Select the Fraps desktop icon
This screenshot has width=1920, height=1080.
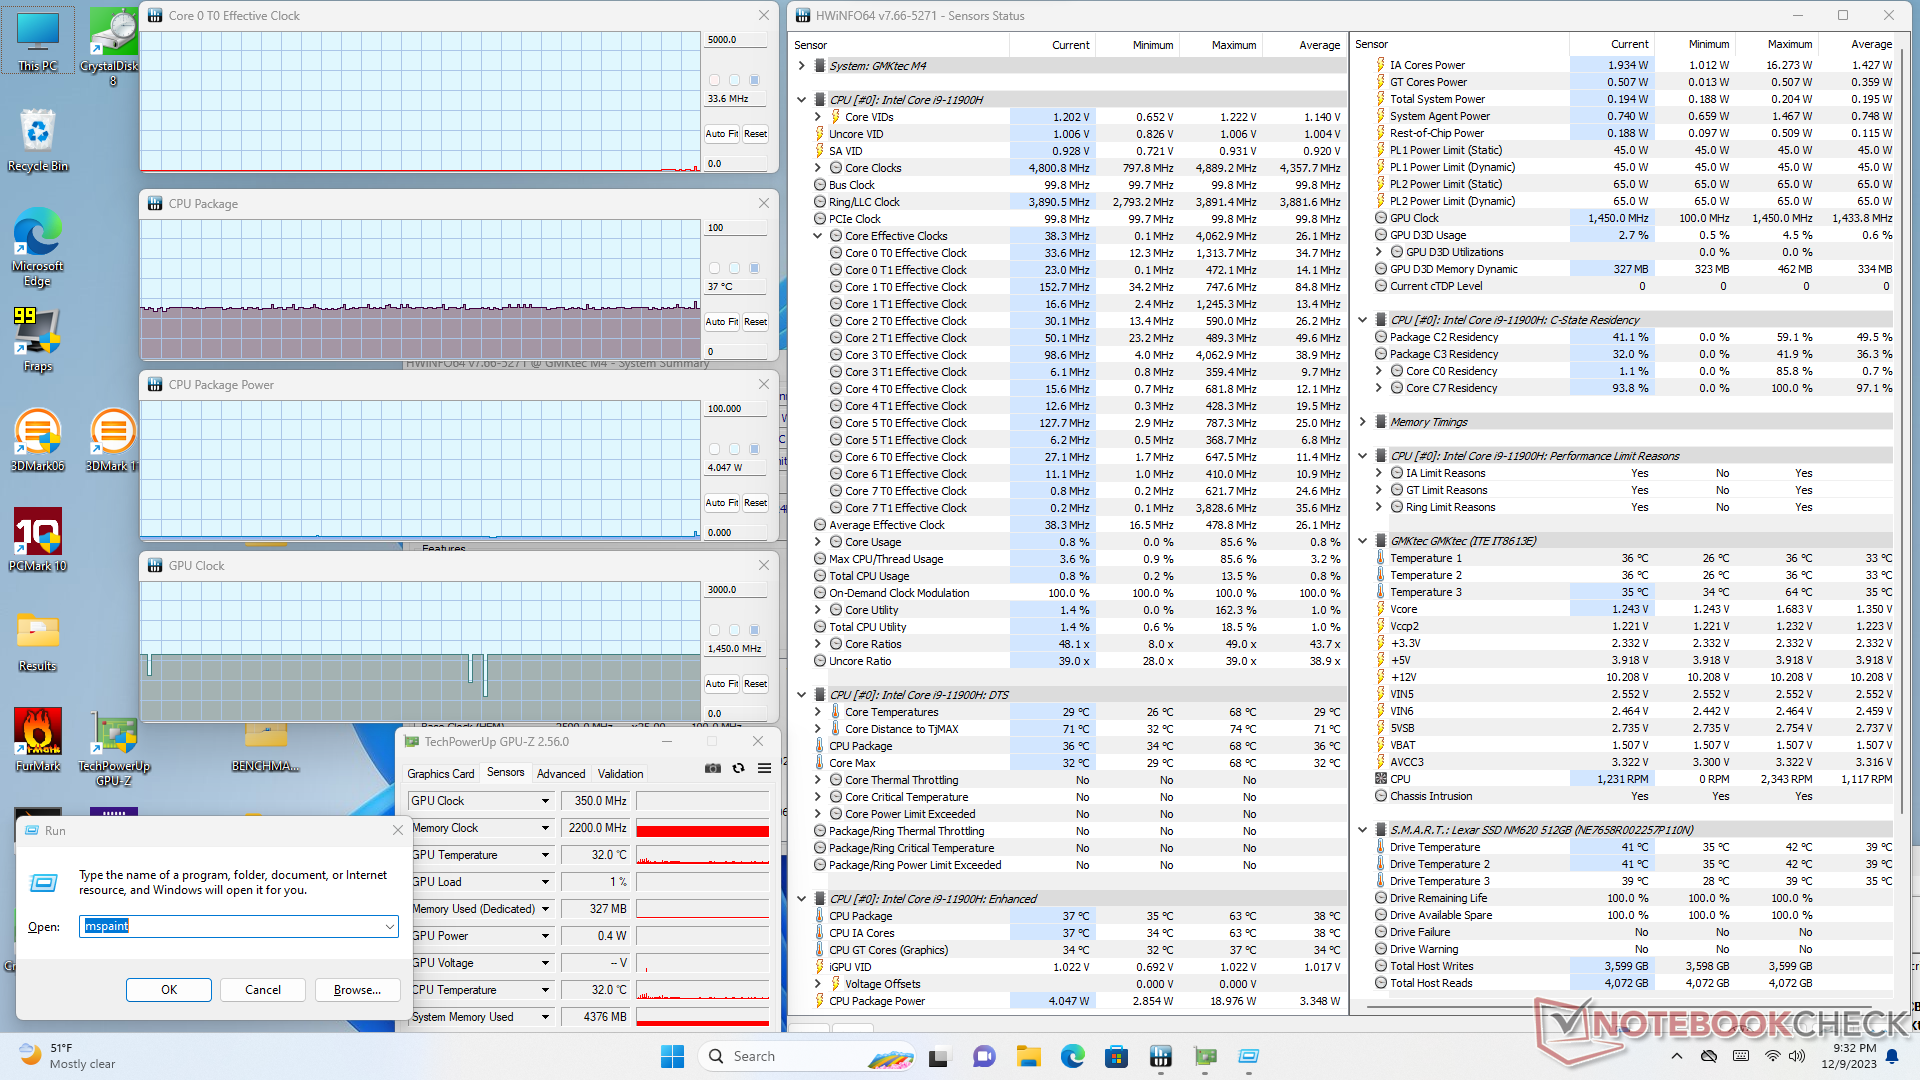[x=38, y=340]
